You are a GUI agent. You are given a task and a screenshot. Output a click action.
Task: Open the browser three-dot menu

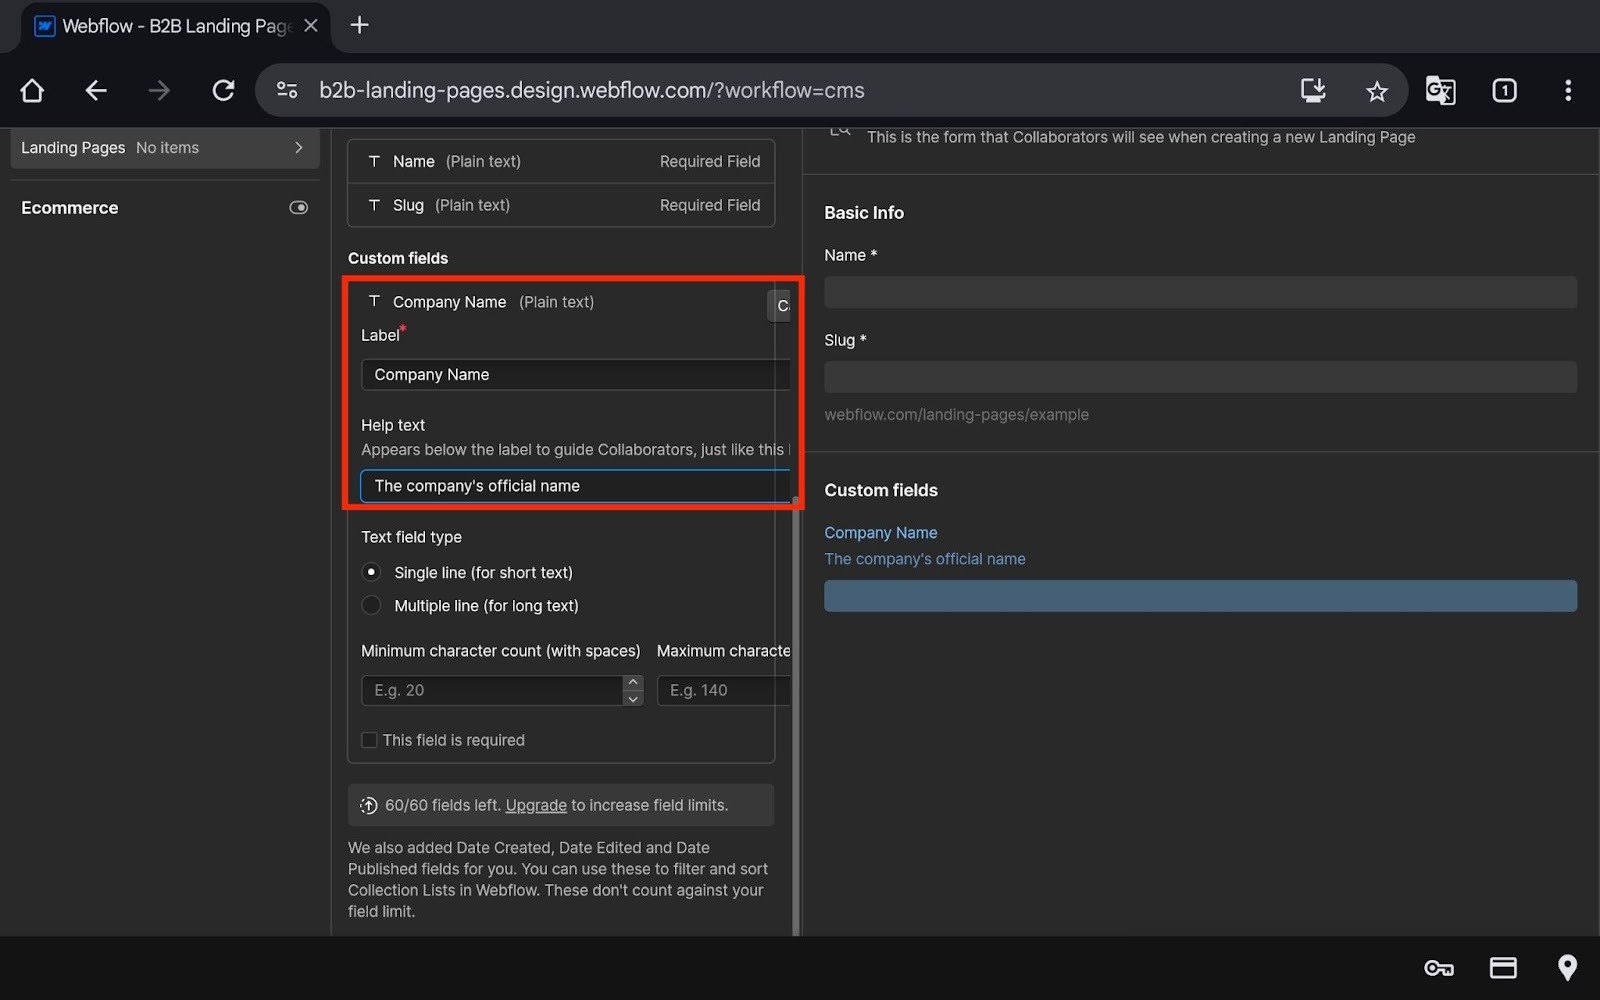point(1567,91)
